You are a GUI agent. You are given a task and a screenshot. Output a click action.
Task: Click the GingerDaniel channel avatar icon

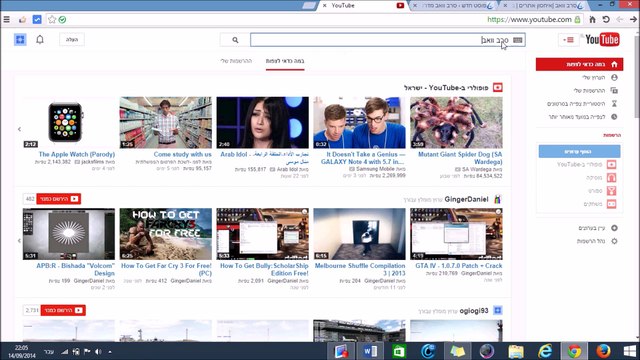(x=498, y=199)
